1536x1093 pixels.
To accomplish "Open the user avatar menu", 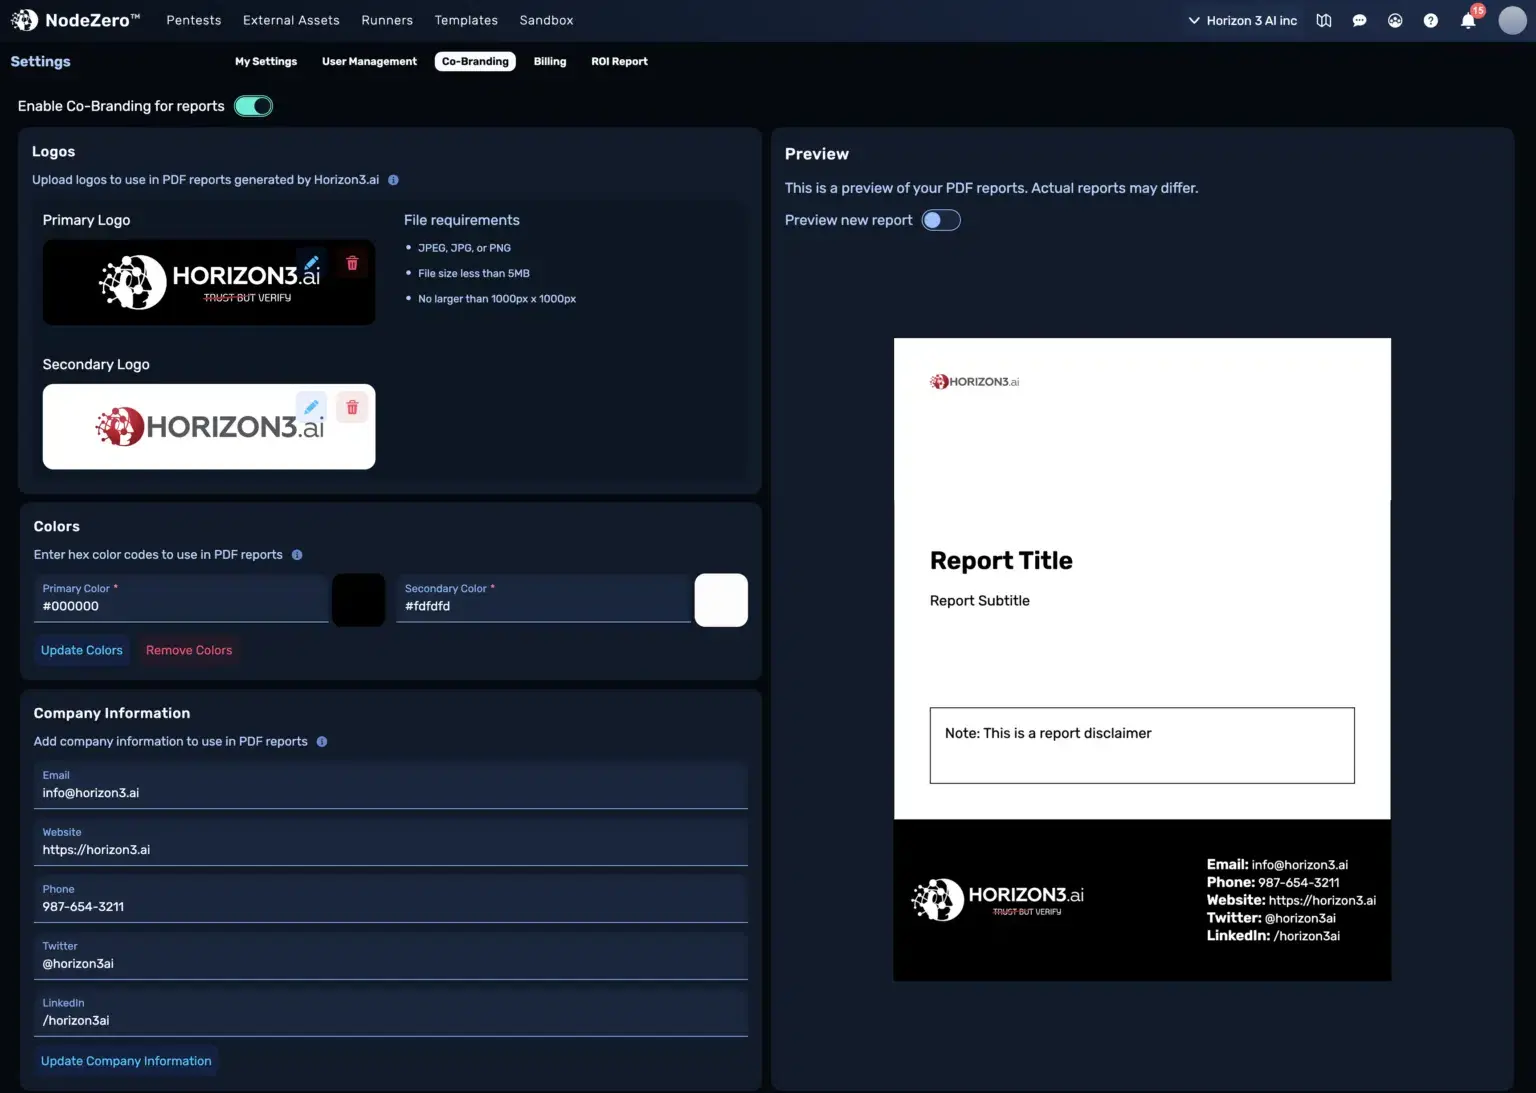I will [1512, 20].
